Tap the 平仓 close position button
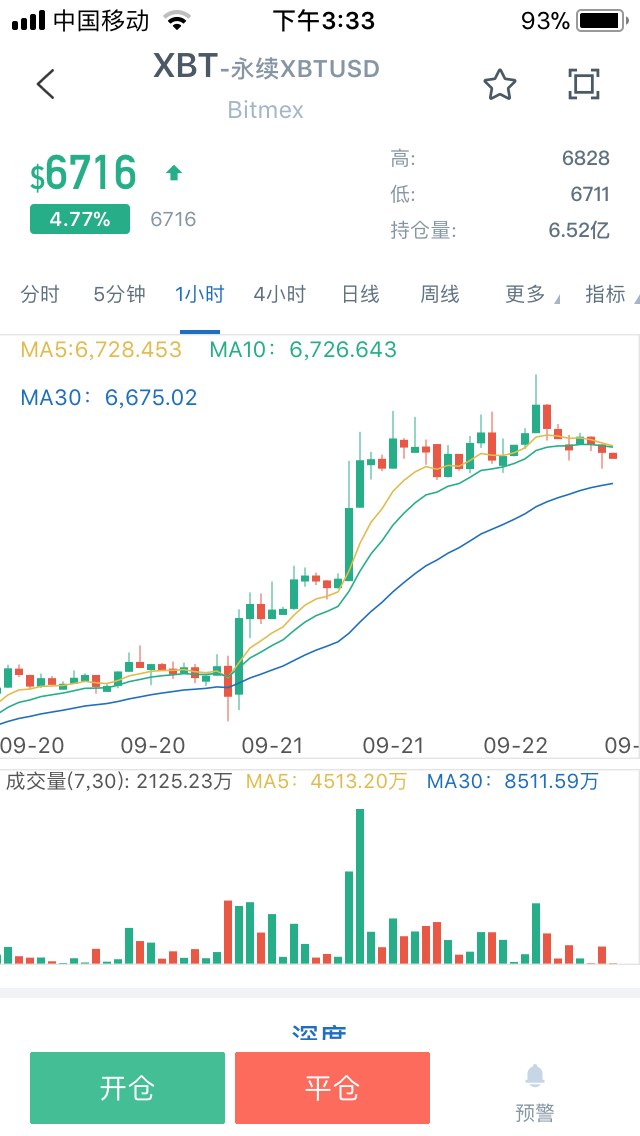Image resolution: width=640 pixels, height=1136 pixels. point(331,1088)
